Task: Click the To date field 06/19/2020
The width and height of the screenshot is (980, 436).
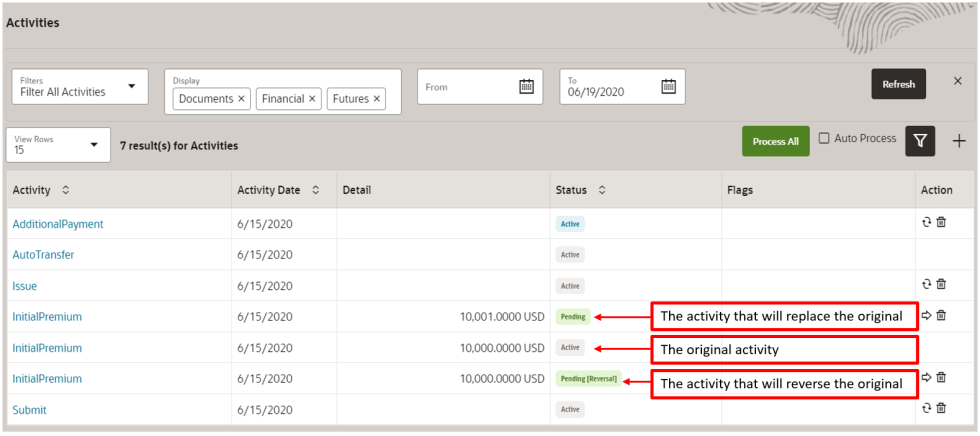Action: point(622,86)
